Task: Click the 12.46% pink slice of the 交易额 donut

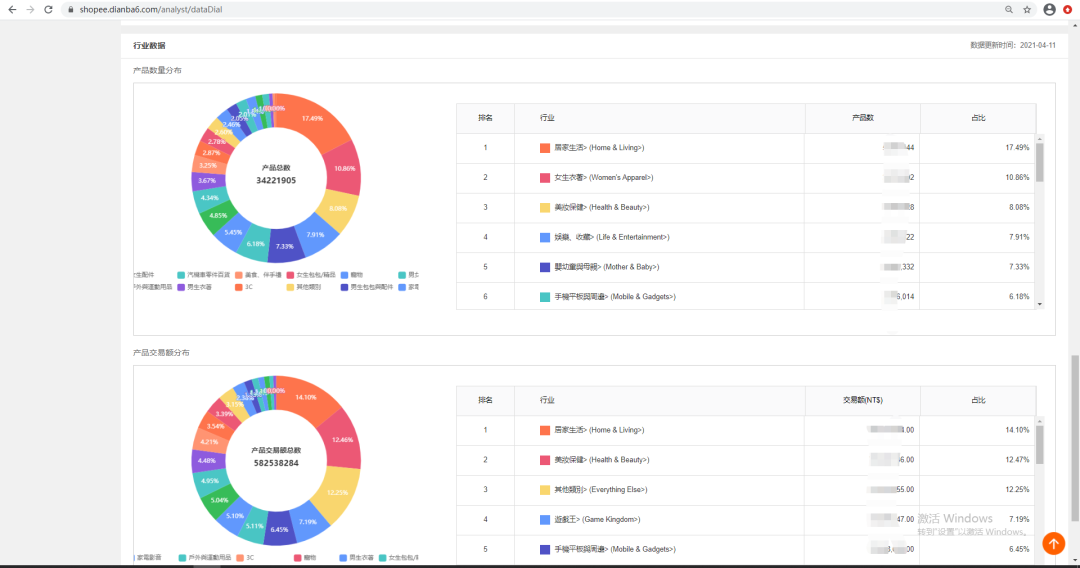Action: [x=342, y=439]
